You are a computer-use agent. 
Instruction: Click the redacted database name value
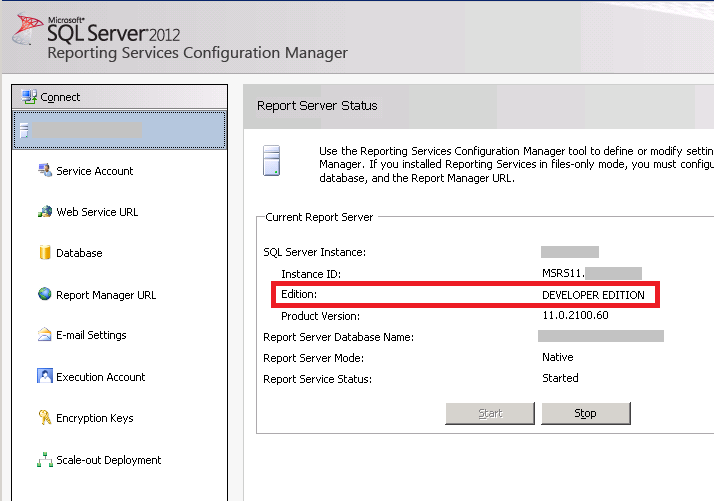[601, 336]
